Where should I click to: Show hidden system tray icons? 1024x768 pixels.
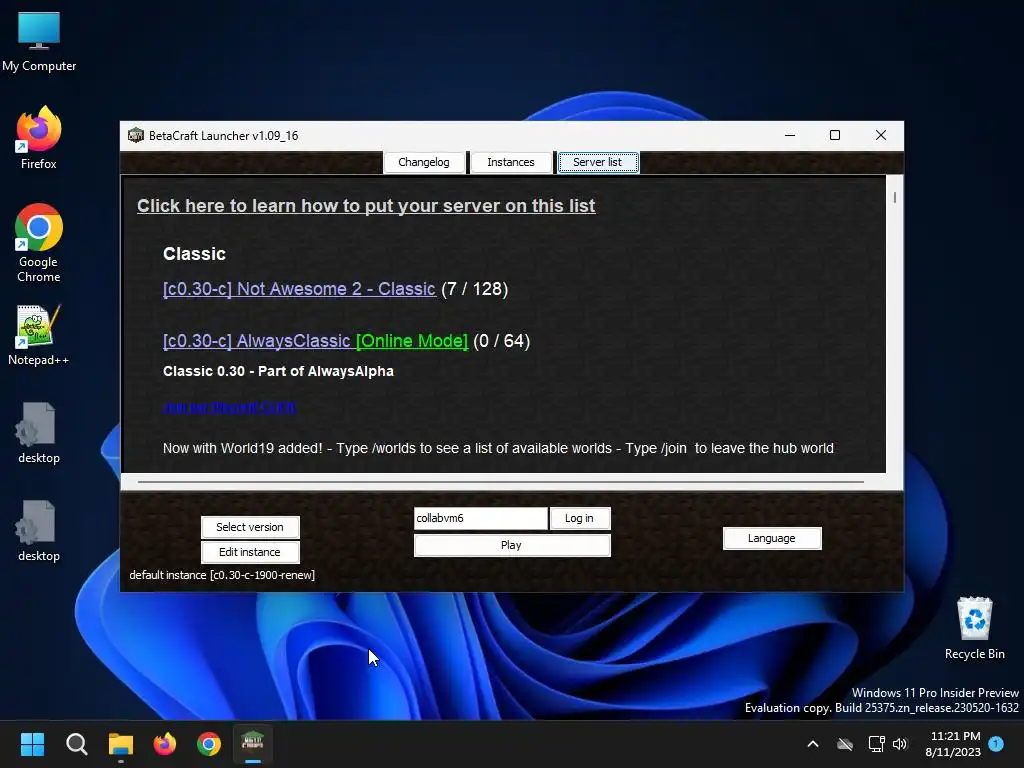click(813, 744)
